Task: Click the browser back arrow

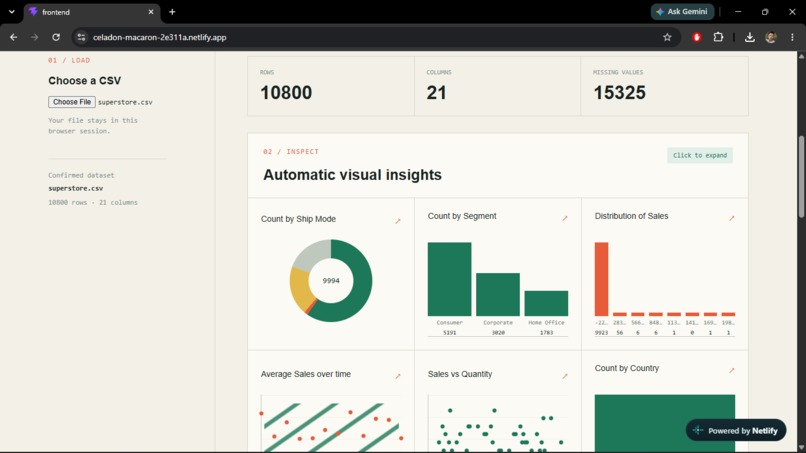Action: [14, 37]
